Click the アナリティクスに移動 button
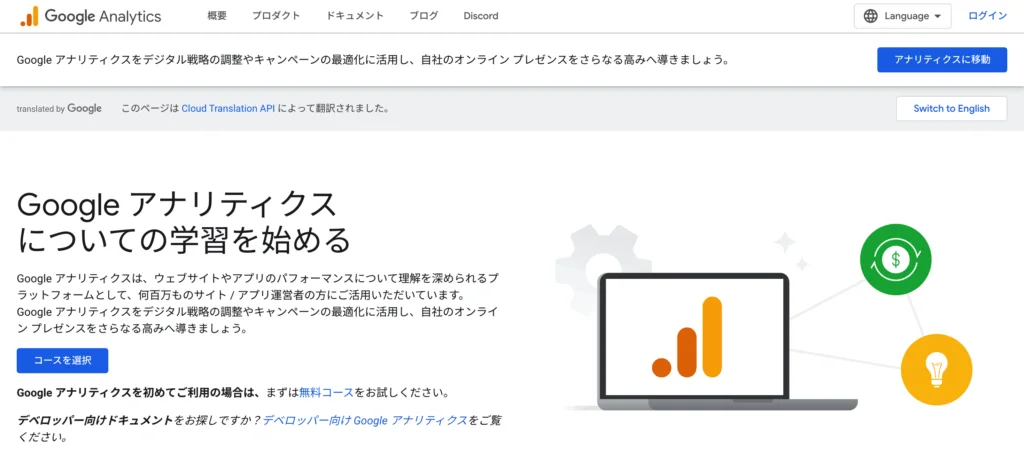Image resolution: width=1024 pixels, height=470 pixels. [x=942, y=59]
